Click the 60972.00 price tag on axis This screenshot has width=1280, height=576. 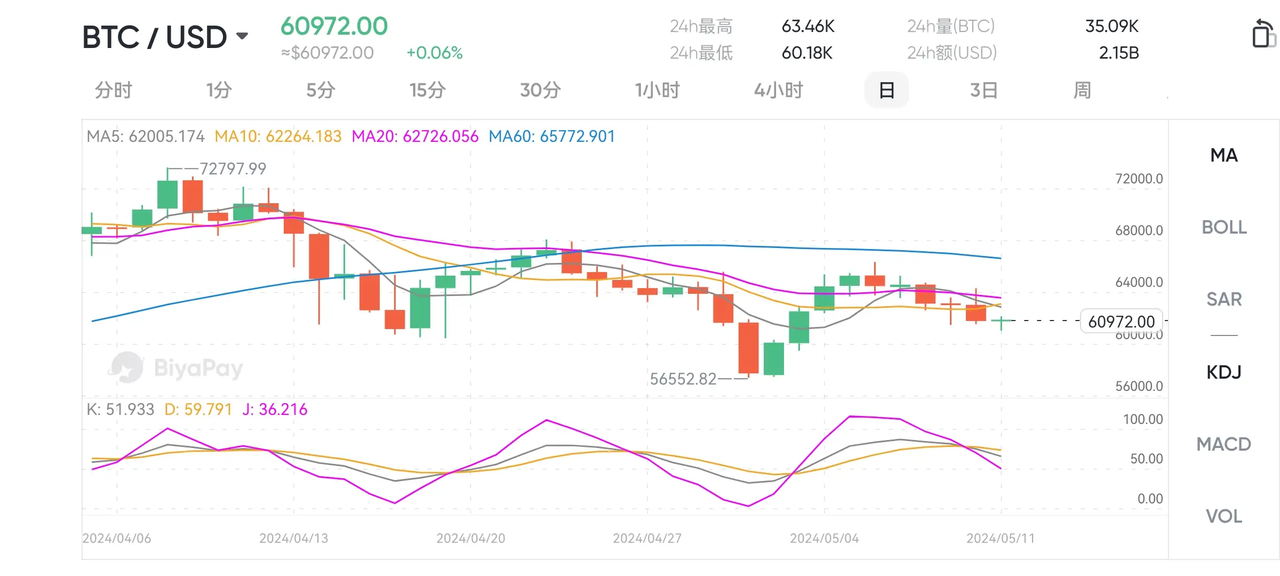coord(1122,321)
